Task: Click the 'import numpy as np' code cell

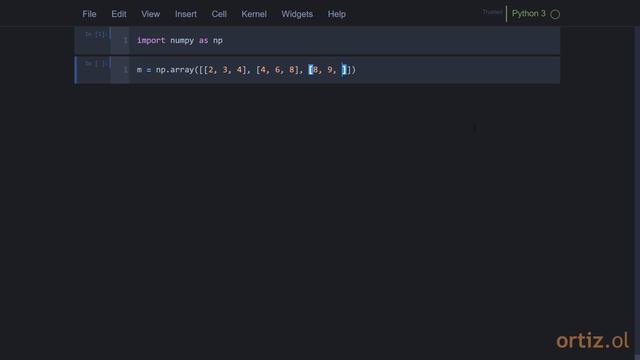Action: [344, 40]
